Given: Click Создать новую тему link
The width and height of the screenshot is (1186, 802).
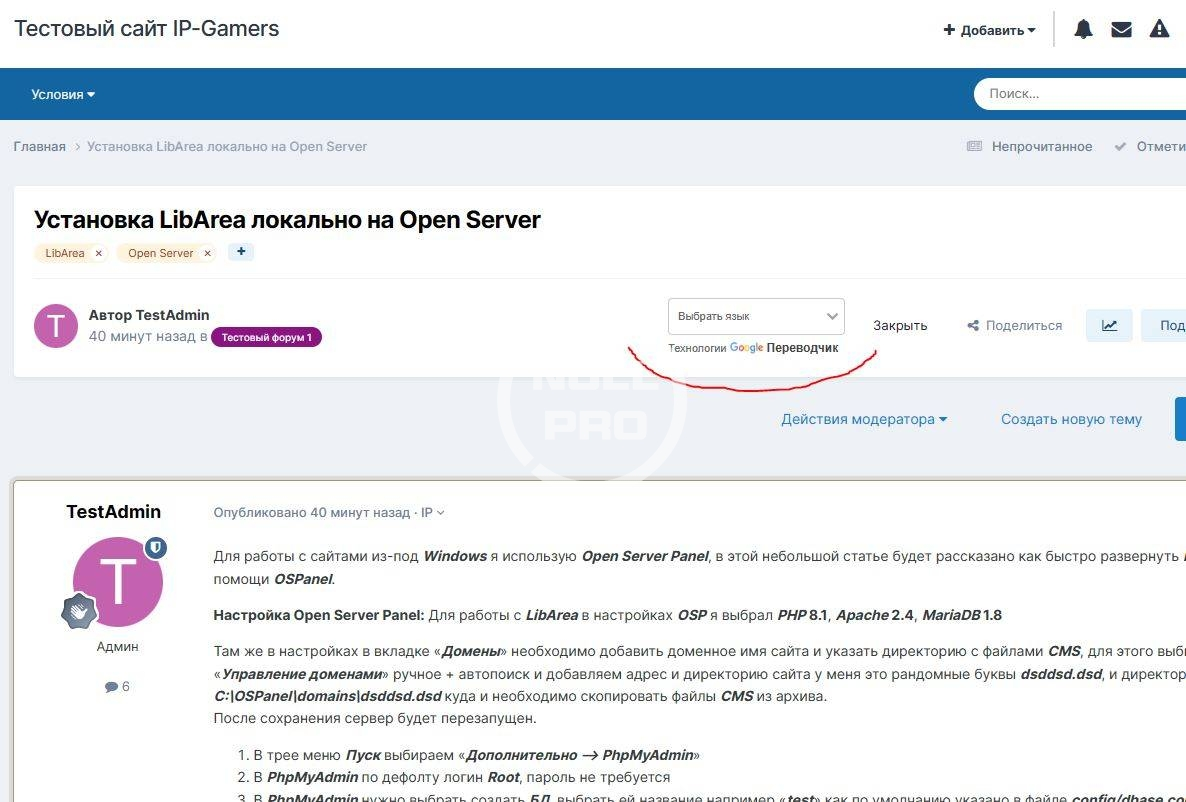Looking at the screenshot, I should [x=1071, y=419].
